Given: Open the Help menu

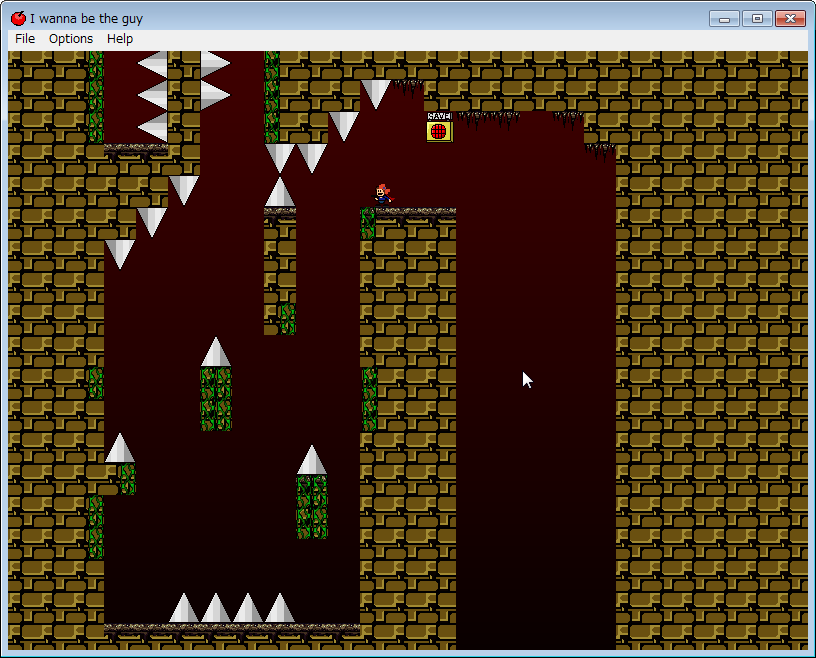Looking at the screenshot, I should [120, 39].
